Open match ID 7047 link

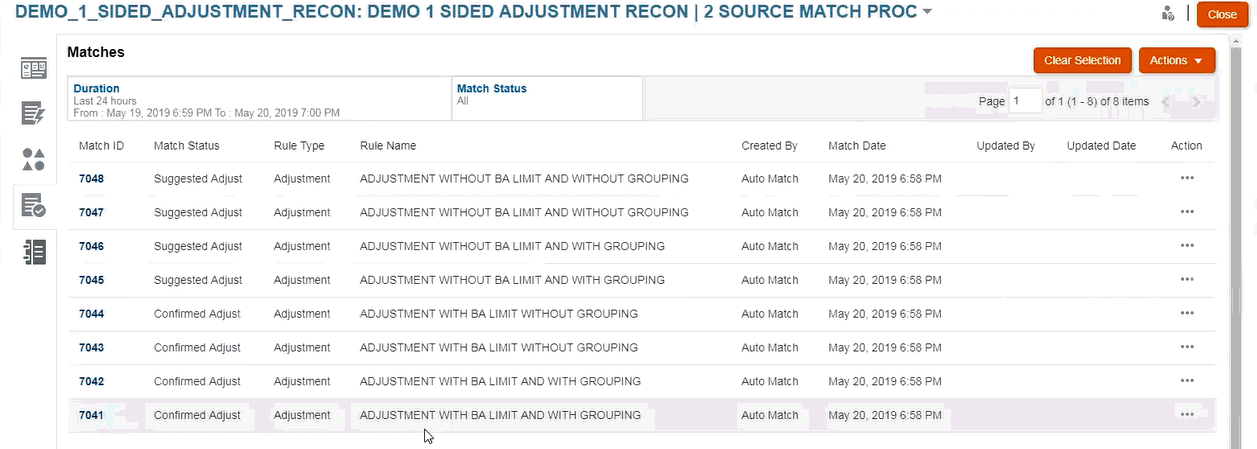pos(91,213)
